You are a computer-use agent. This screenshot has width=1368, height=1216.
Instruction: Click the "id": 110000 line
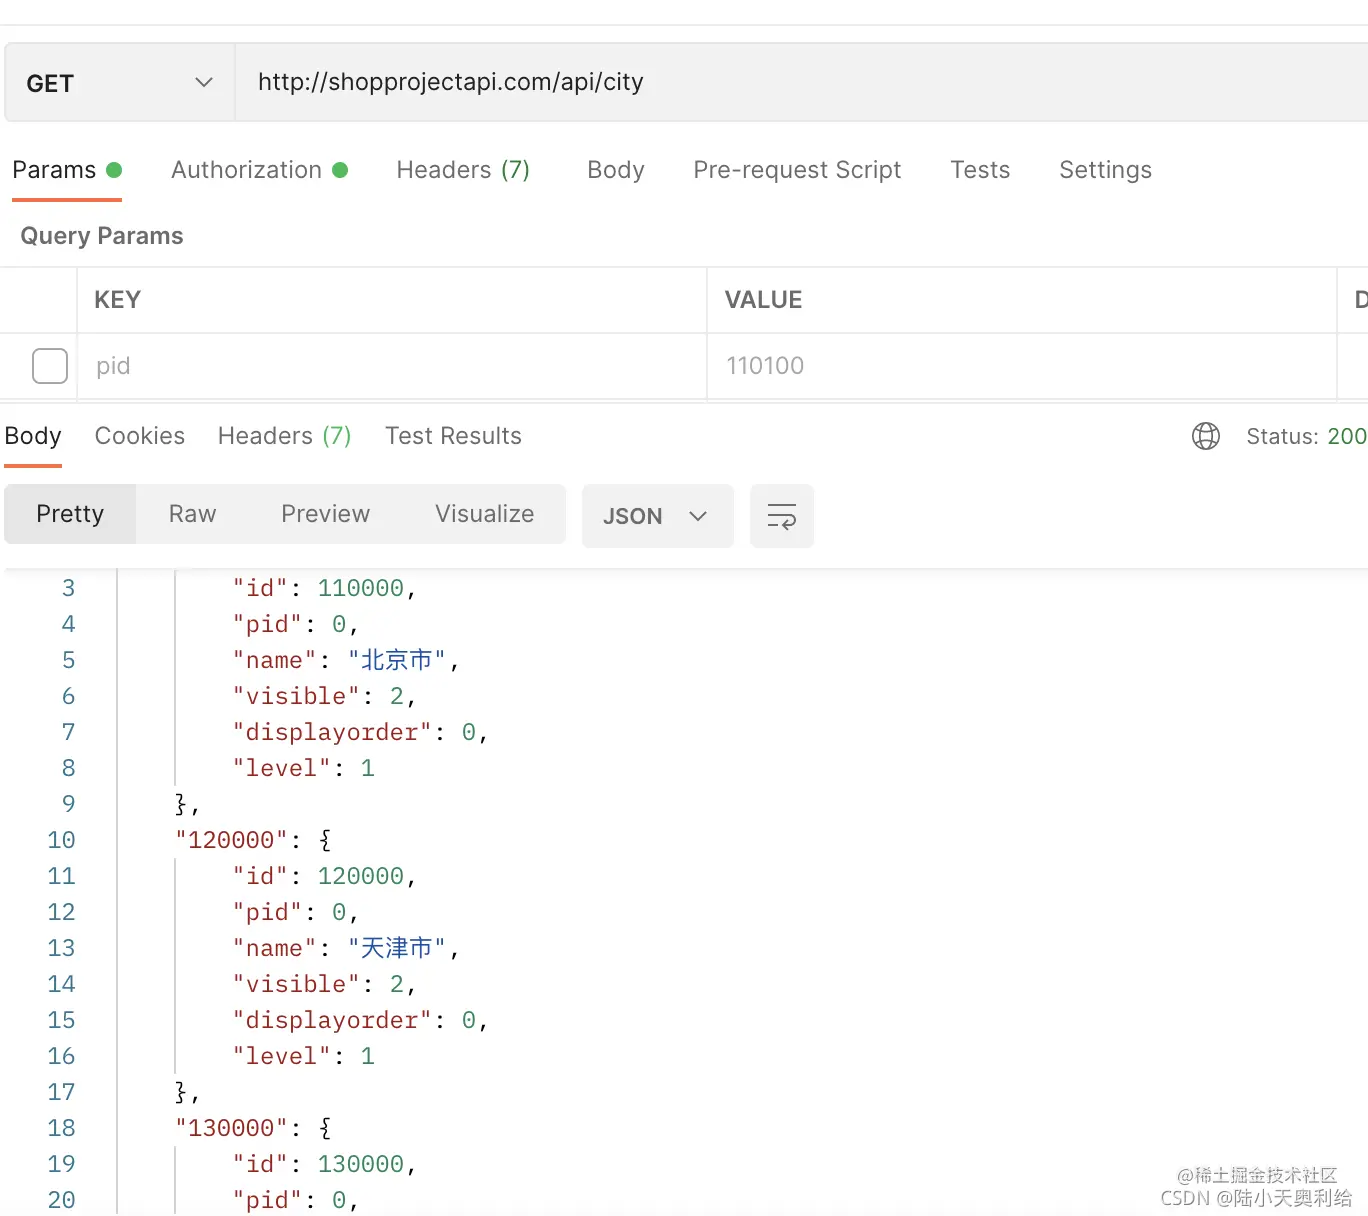[324, 588]
